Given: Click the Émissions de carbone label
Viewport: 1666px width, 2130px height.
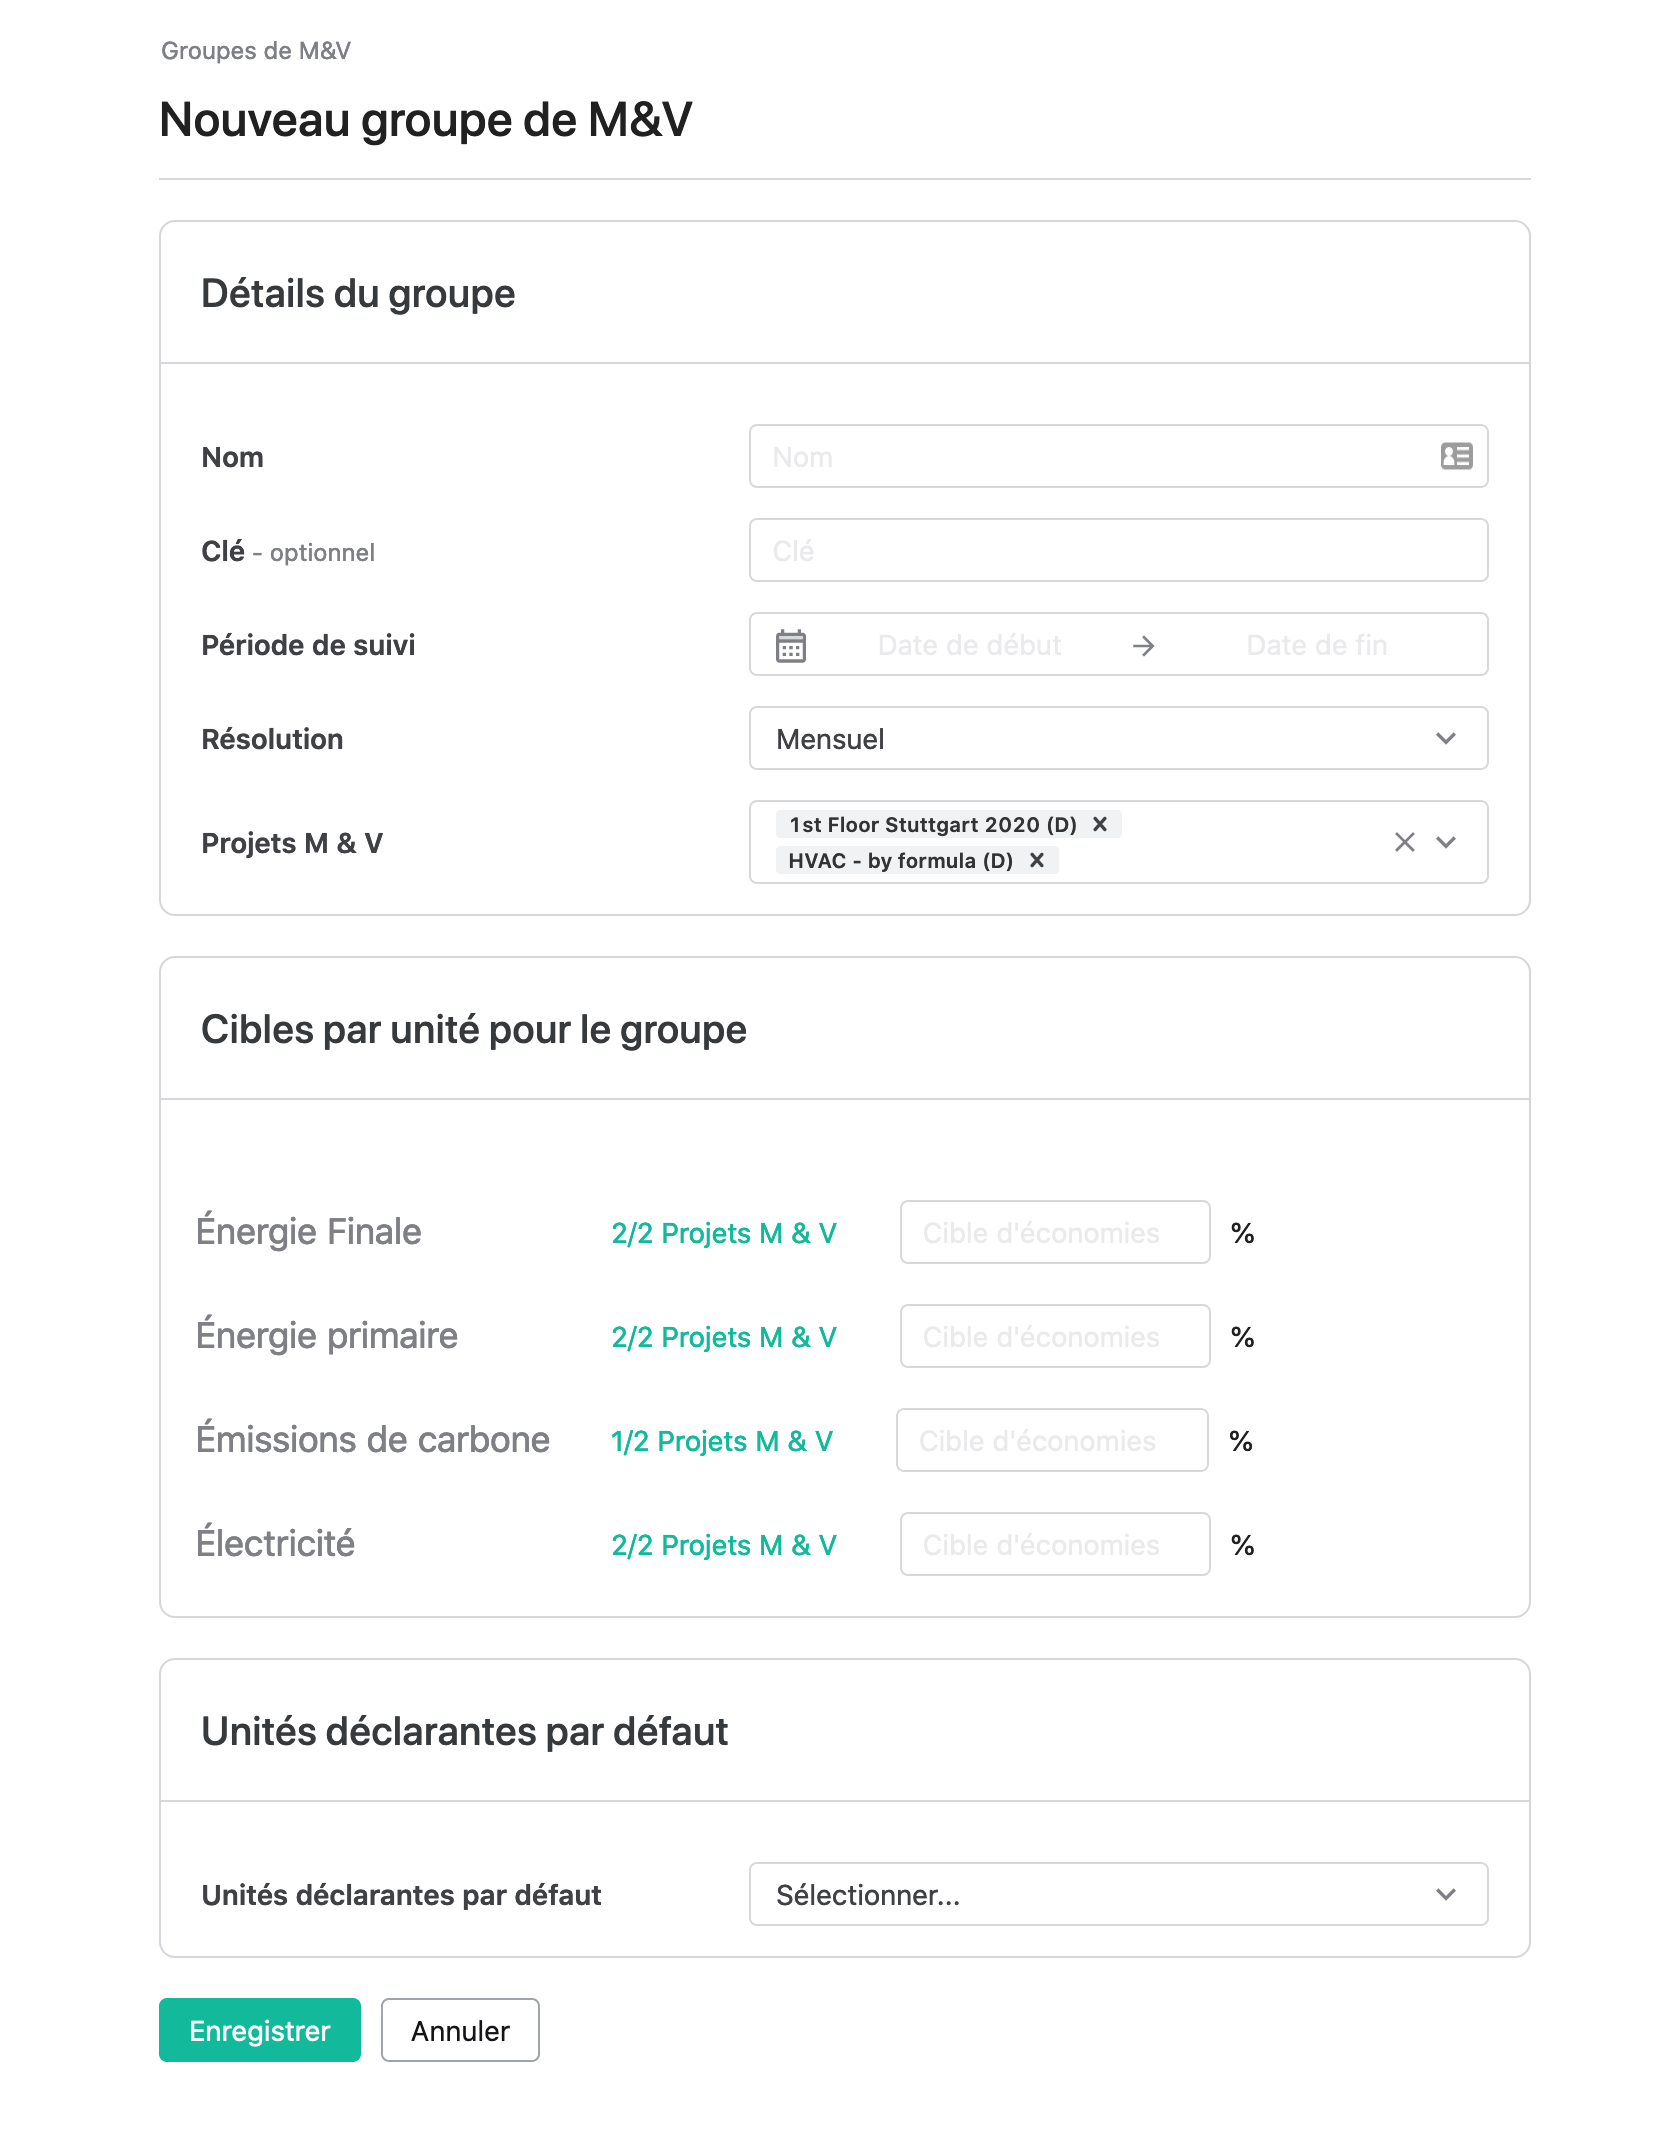Looking at the screenshot, I should coord(373,1439).
